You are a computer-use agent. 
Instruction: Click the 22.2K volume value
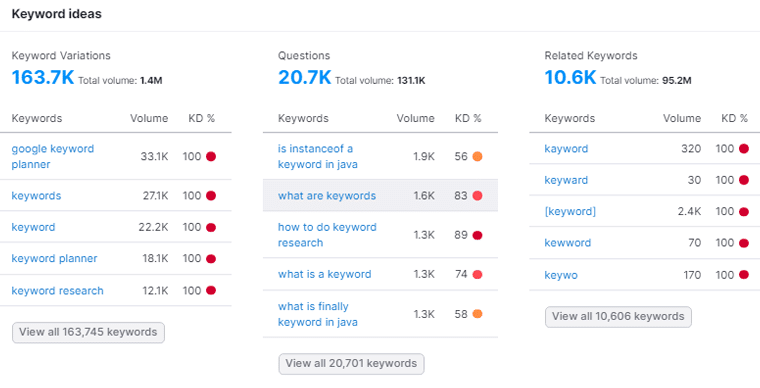tap(153, 227)
